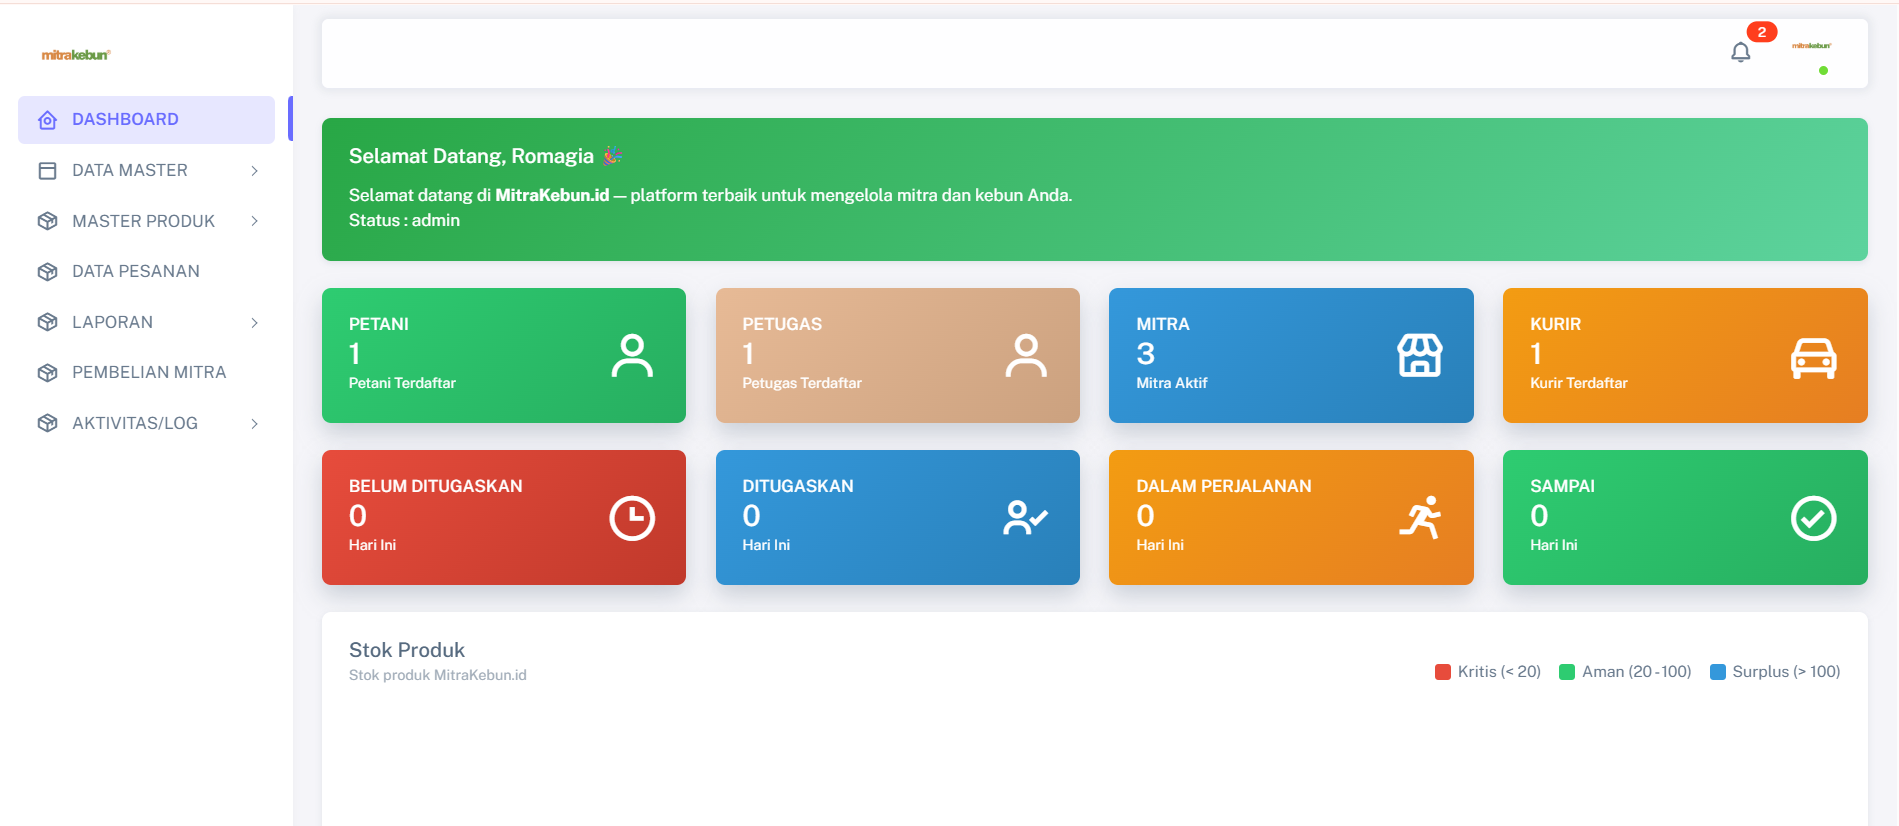The image size is (1899, 826).
Task: Click the "Status : admin" text
Action: 404,220
